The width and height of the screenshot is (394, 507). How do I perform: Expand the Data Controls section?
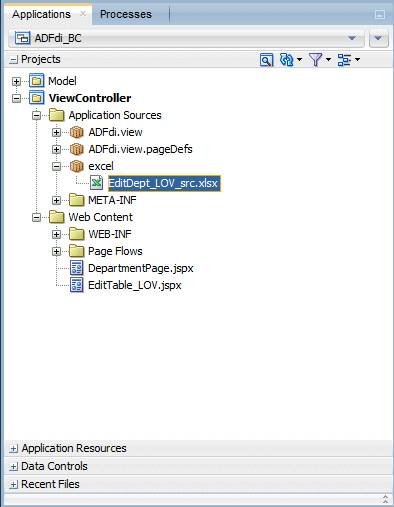(13, 467)
